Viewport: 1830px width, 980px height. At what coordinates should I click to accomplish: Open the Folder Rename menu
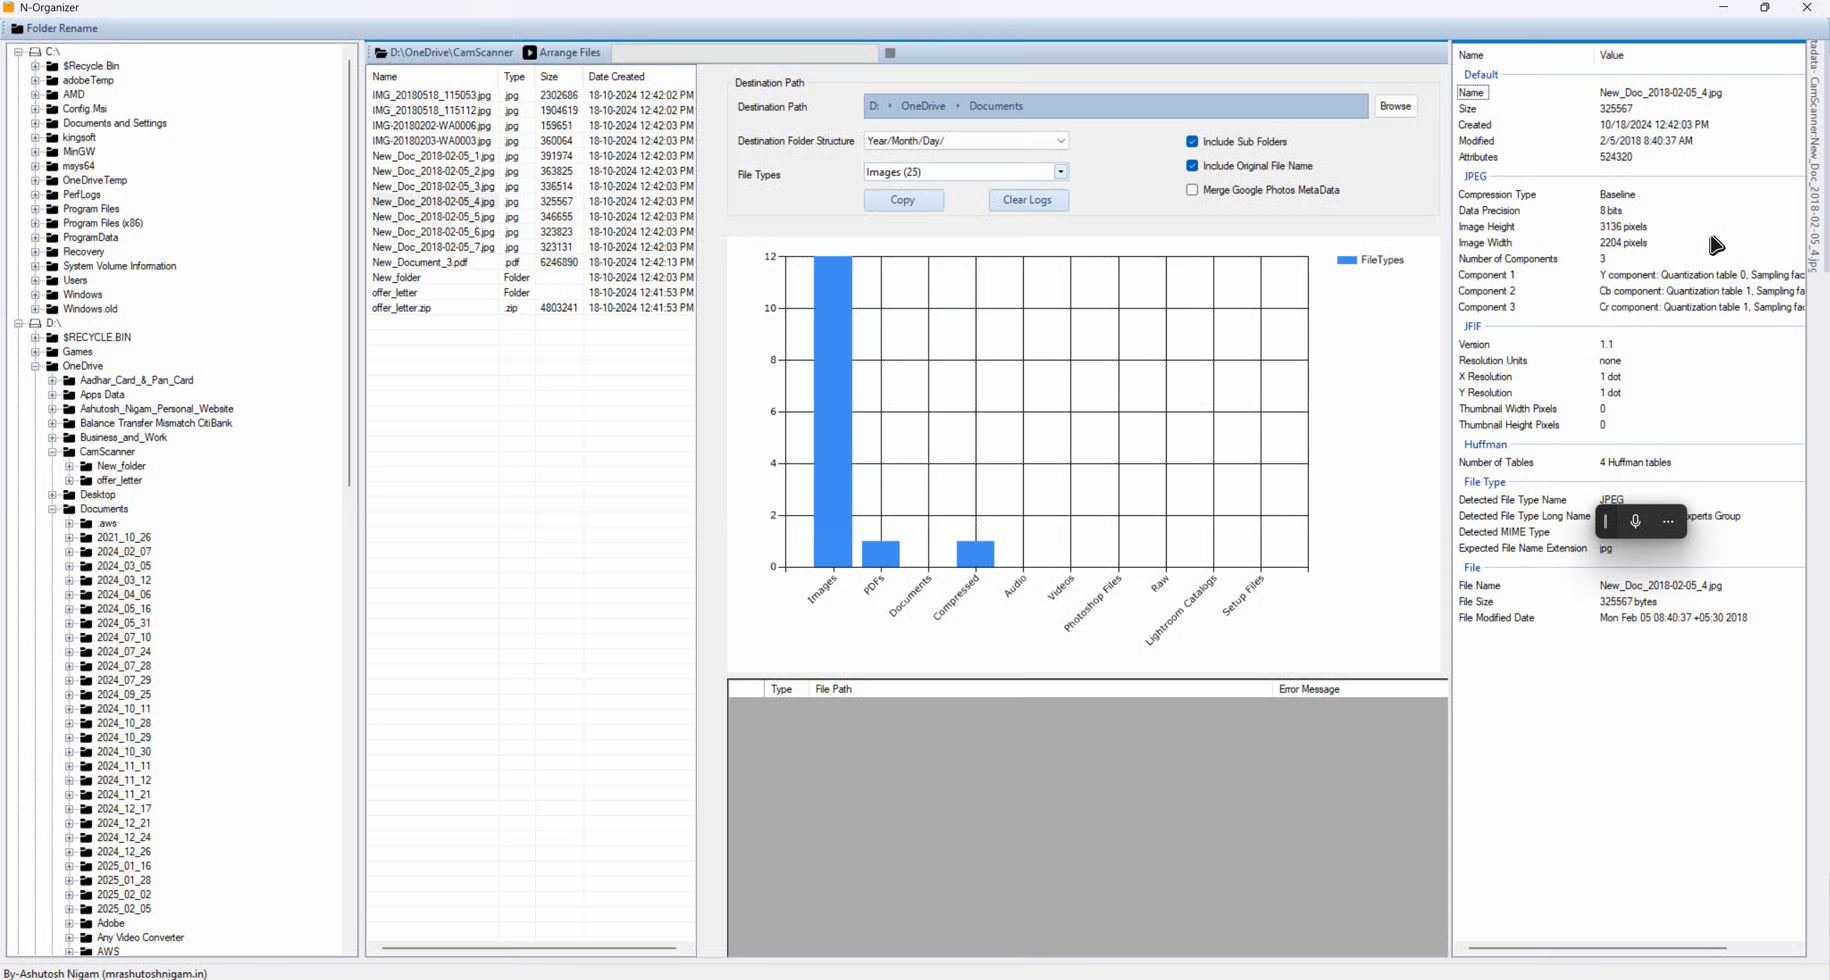point(61,29)
